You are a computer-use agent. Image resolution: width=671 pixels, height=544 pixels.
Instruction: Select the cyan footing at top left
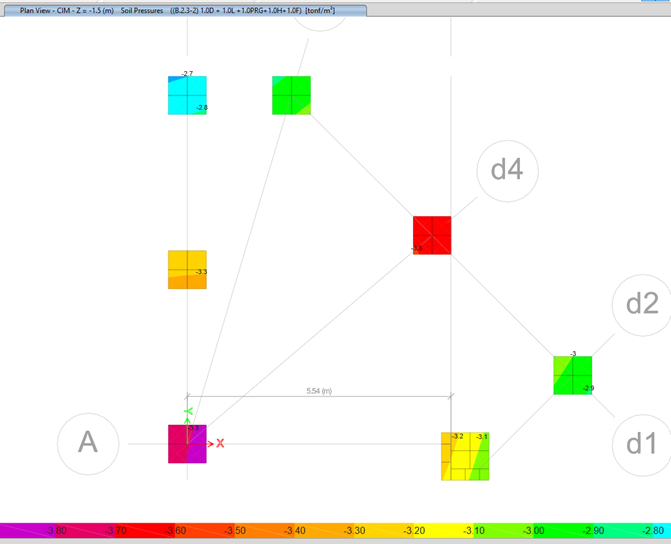click(x=187, y=95)
